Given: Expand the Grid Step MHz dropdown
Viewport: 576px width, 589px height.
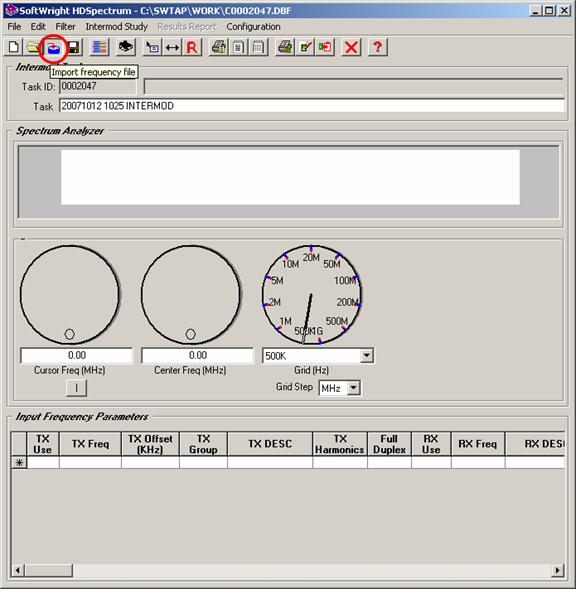Looking at the screenshot, I should point(353,388).
